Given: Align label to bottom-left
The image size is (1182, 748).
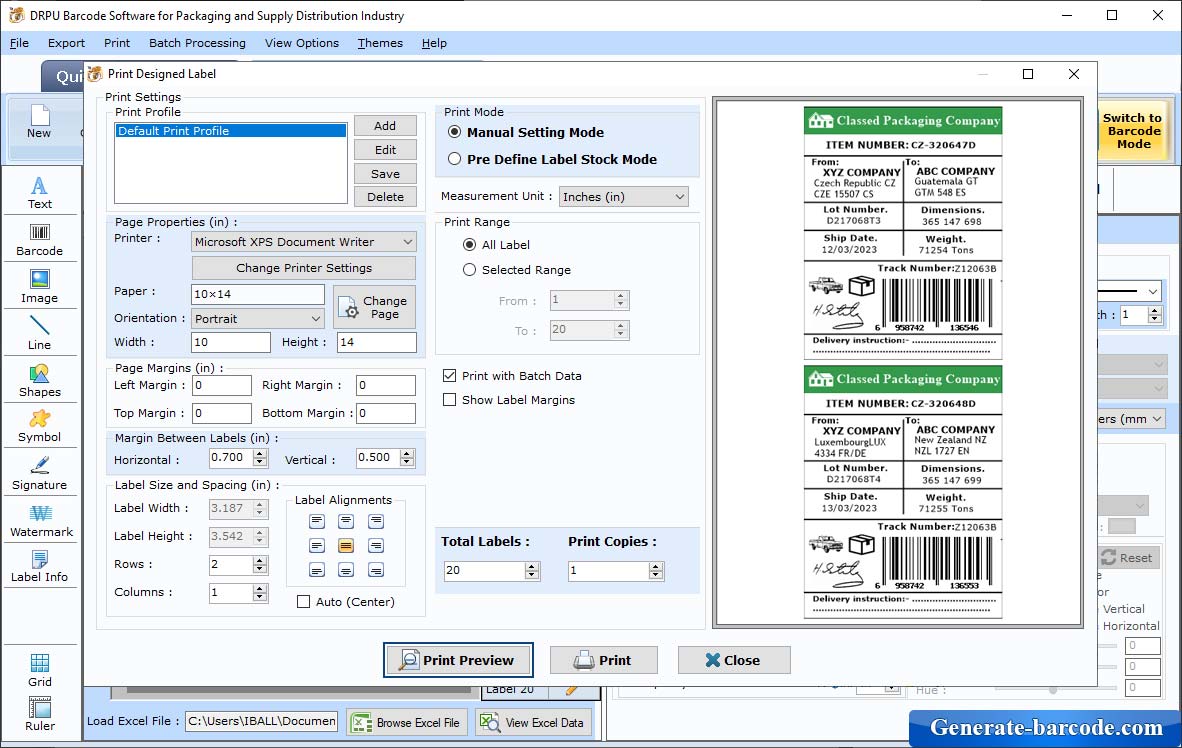Looking at the screenshot, I should (x=317, y=570).
